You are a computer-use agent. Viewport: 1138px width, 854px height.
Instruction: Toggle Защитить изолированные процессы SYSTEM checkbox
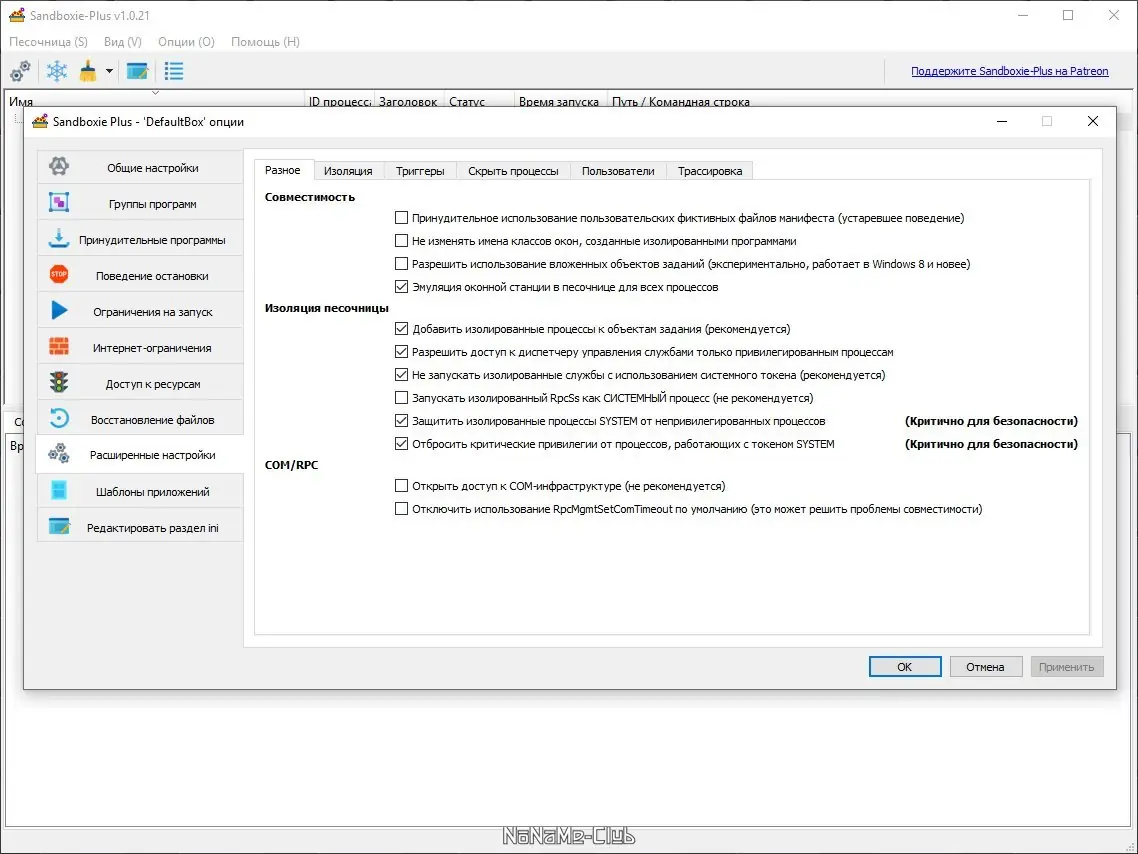[401, 421]
